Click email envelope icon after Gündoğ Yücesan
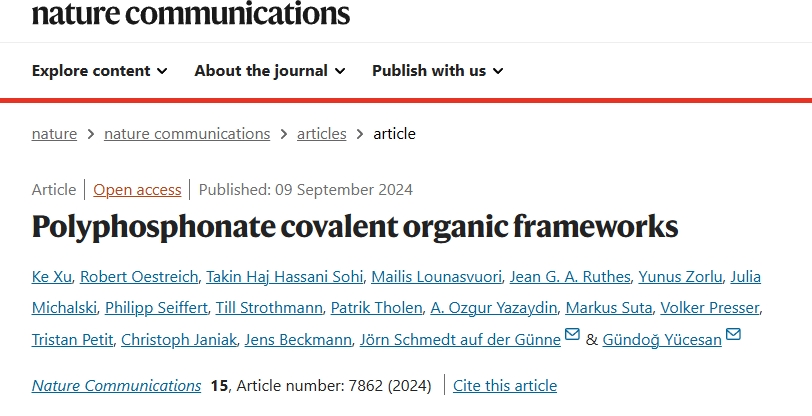The image size is (812, 416). pos(733,334)
